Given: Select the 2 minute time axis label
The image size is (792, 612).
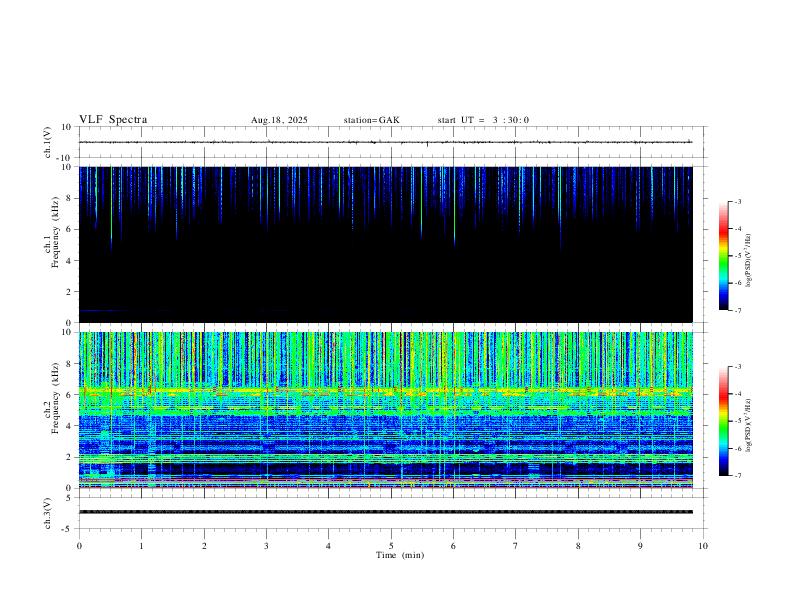Looking at the screenshot, I should [x=204, y=547].
